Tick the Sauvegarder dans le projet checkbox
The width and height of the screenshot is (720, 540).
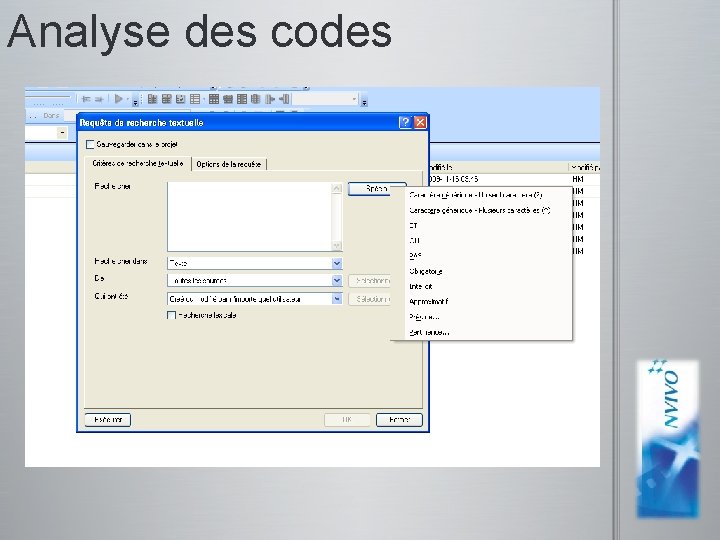tap(90, 144)
